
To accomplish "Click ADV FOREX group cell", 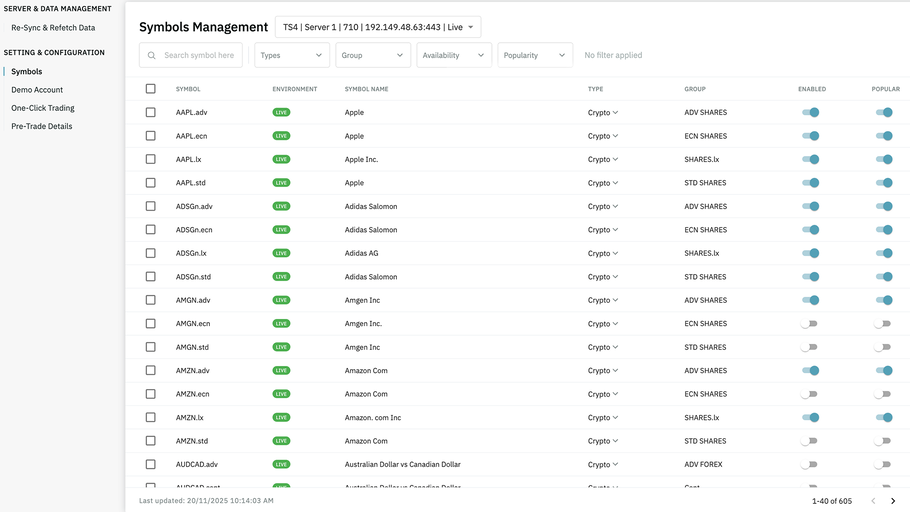I will point(703,464).
